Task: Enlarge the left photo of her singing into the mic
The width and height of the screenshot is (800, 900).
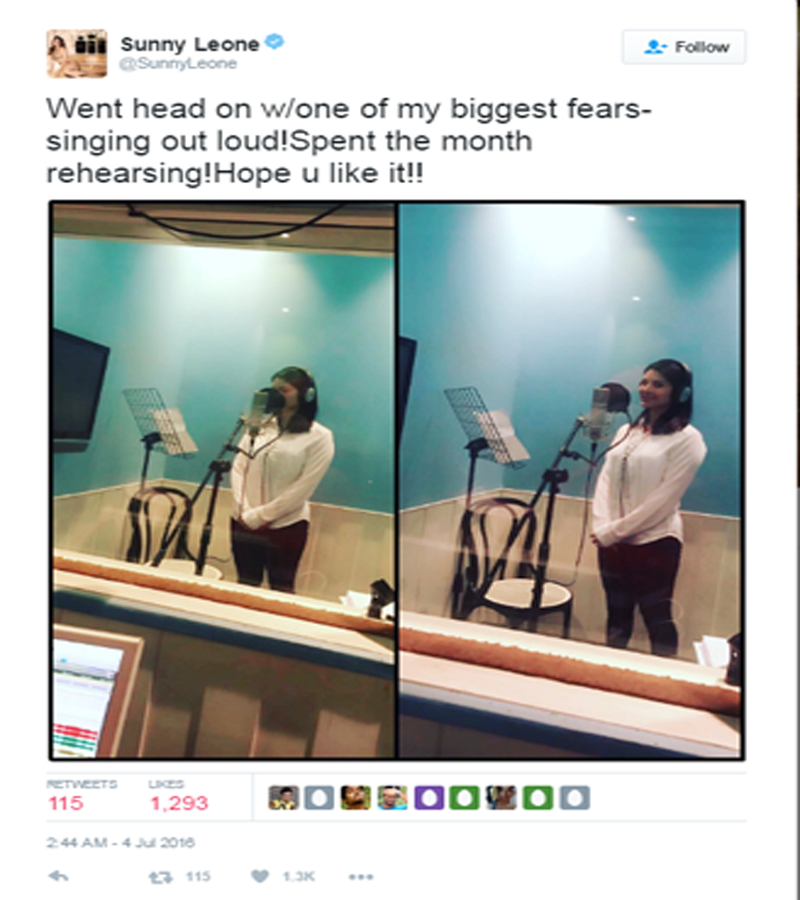Action: click(224, 480)
